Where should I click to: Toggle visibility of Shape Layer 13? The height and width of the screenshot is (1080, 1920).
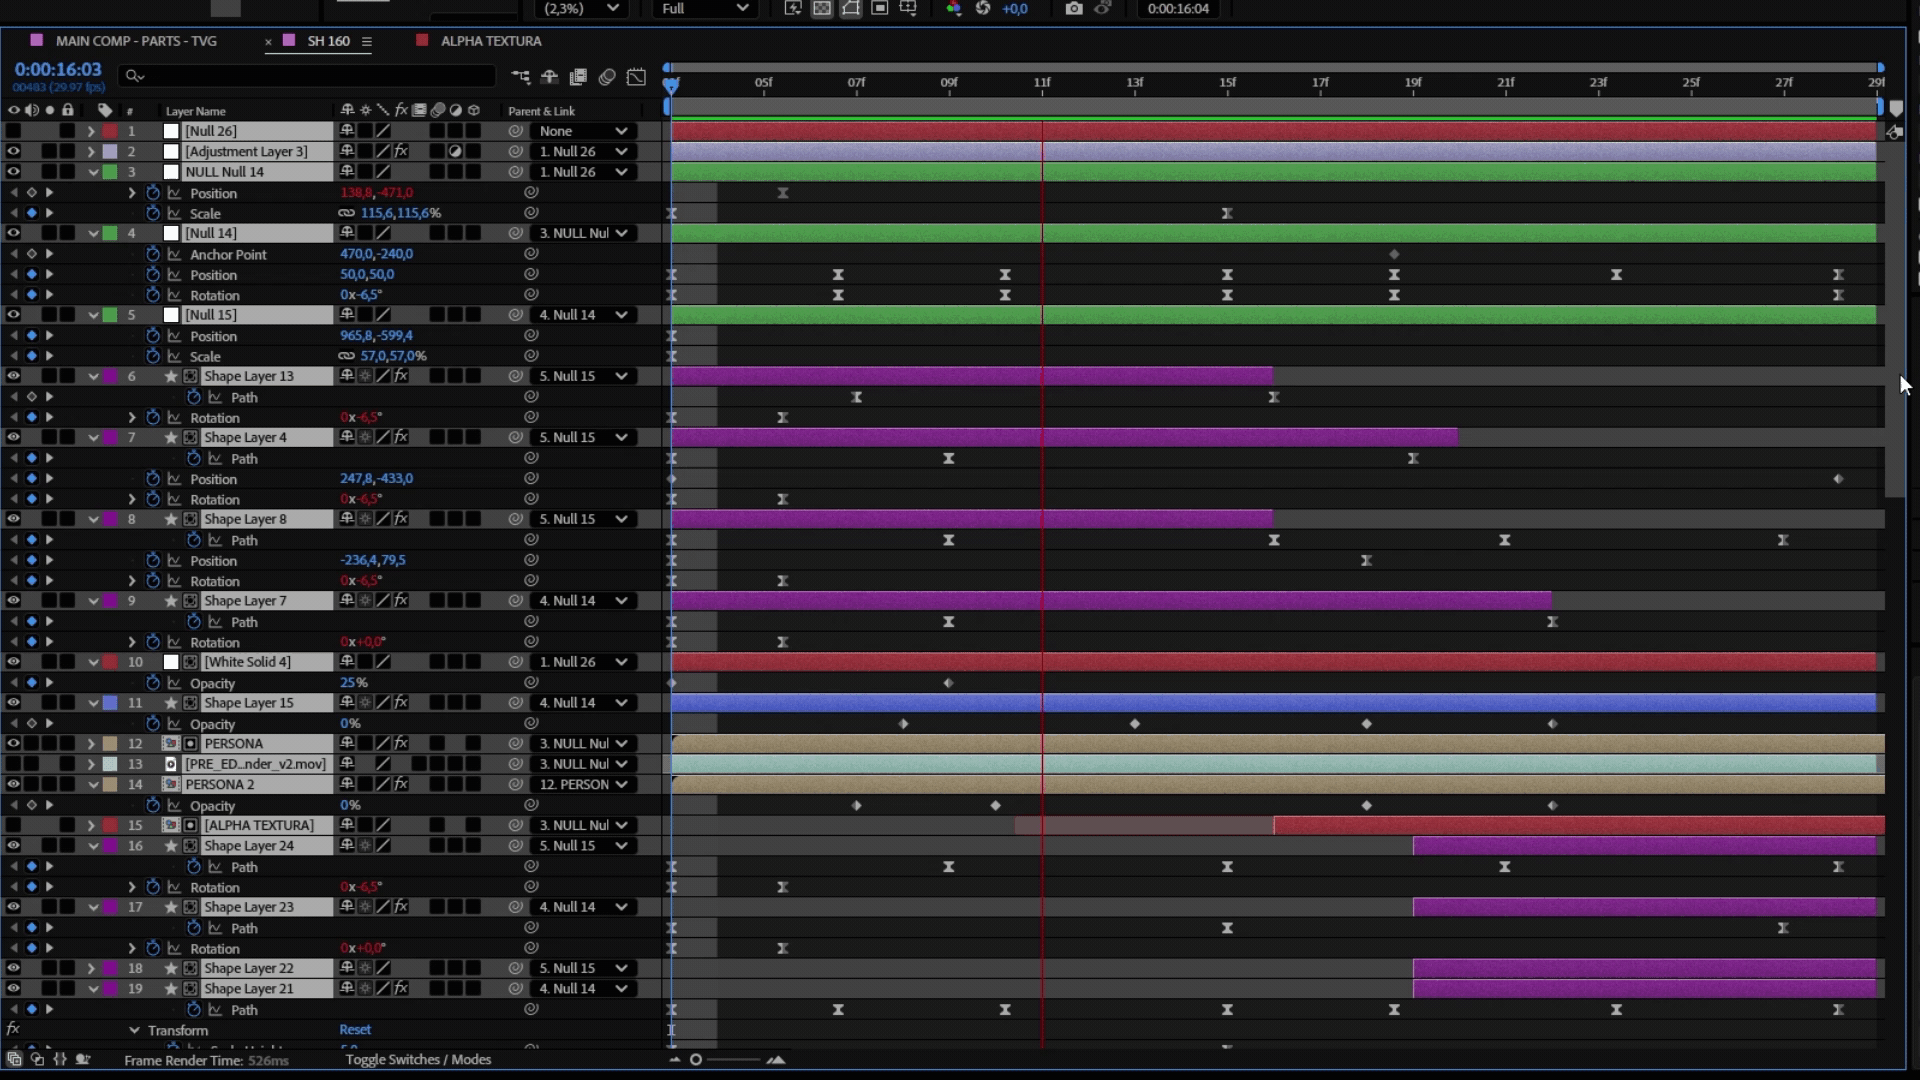click(x=13, y=376)
